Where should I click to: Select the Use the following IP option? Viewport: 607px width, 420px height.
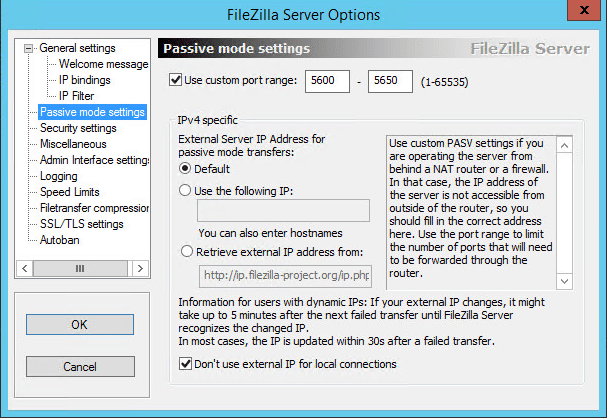point(184,190)
